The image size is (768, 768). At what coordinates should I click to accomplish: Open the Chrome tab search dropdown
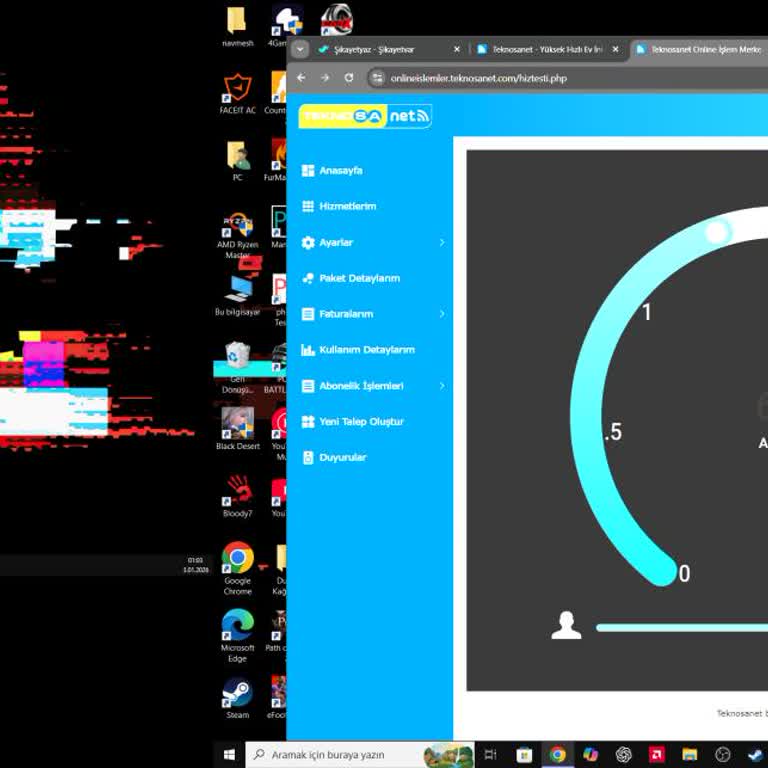coord(300,49)
